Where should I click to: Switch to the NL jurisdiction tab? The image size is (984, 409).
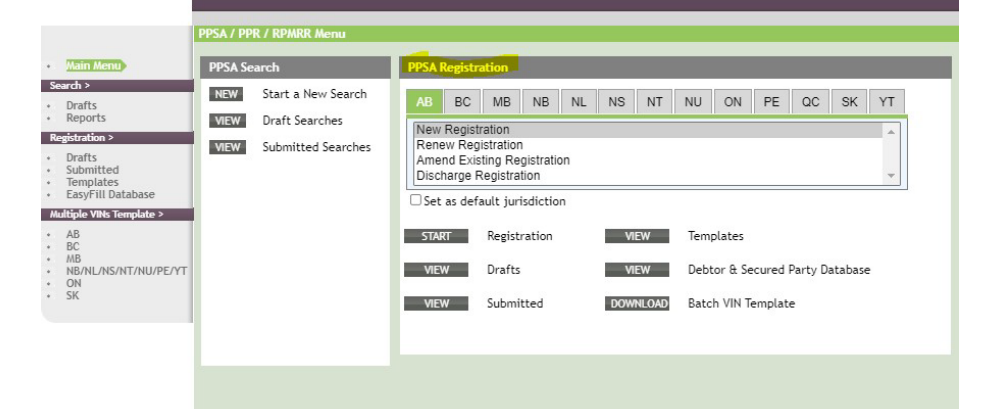pyautogui.click(x=579, y=102)
